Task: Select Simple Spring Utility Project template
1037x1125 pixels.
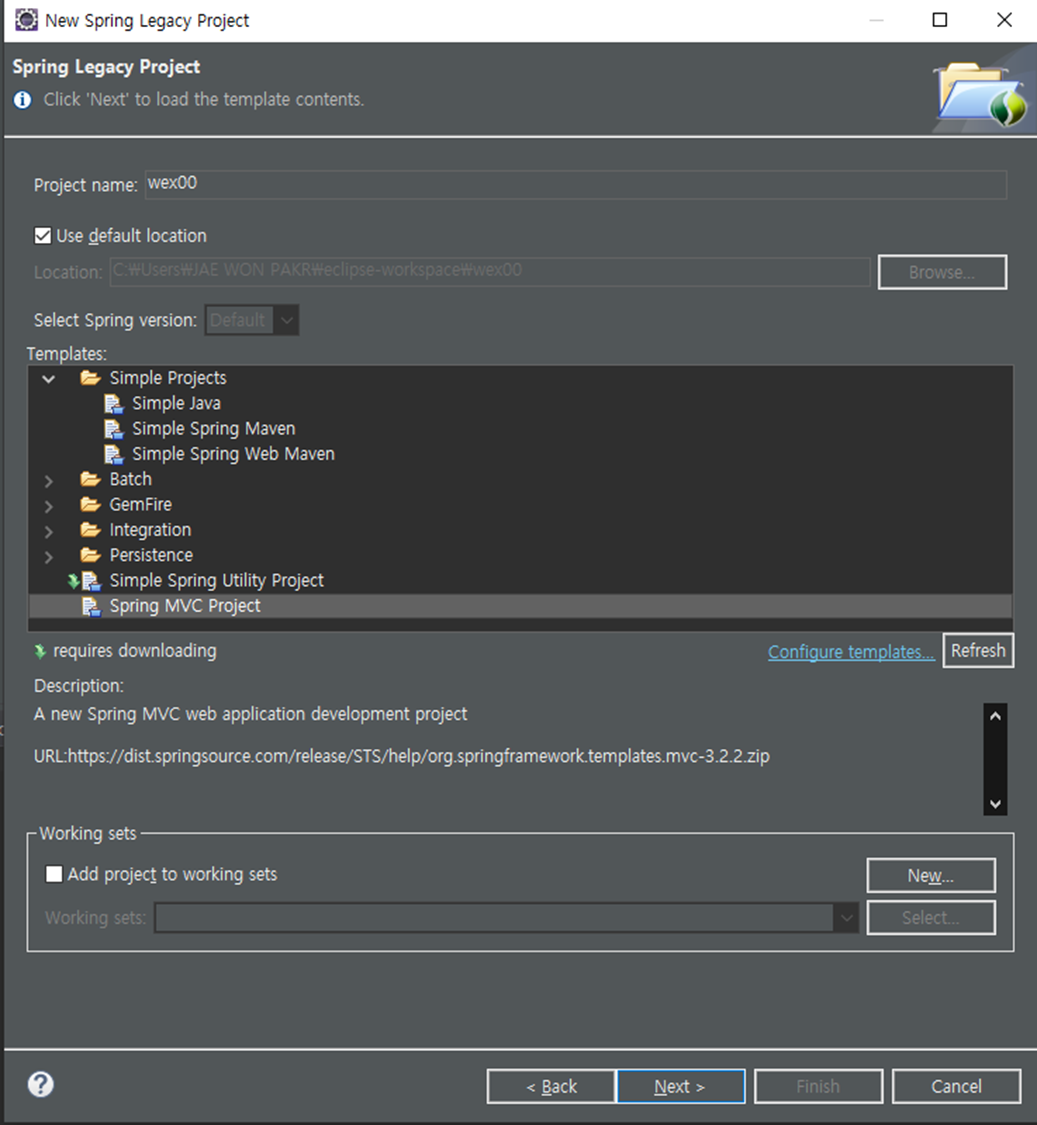Action: [x=217, y=580]
